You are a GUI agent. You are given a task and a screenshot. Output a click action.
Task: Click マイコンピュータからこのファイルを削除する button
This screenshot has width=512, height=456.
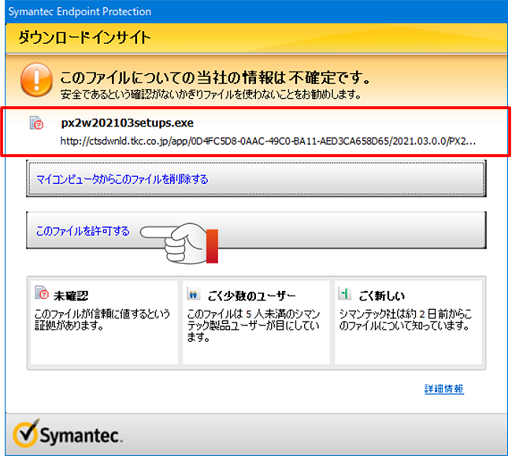[256, 179]
